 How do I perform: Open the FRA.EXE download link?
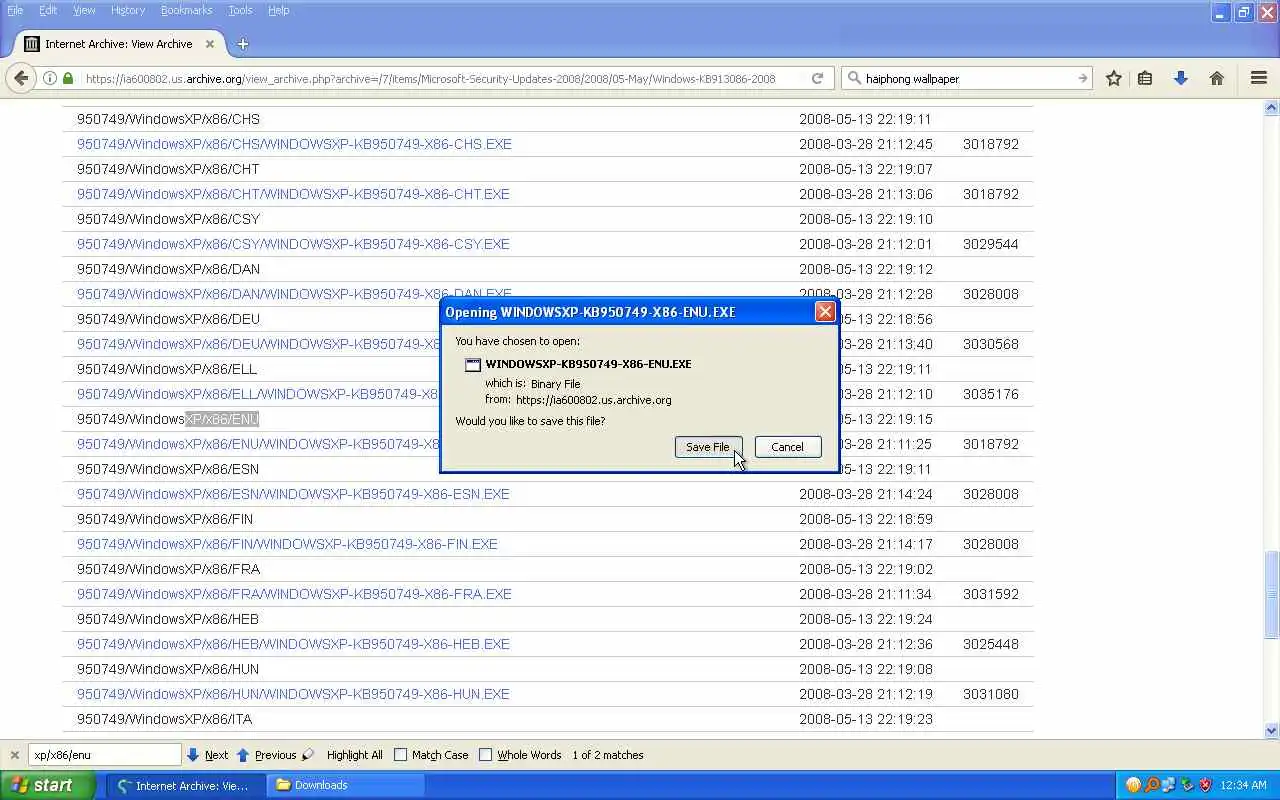[x=294, y=594]
